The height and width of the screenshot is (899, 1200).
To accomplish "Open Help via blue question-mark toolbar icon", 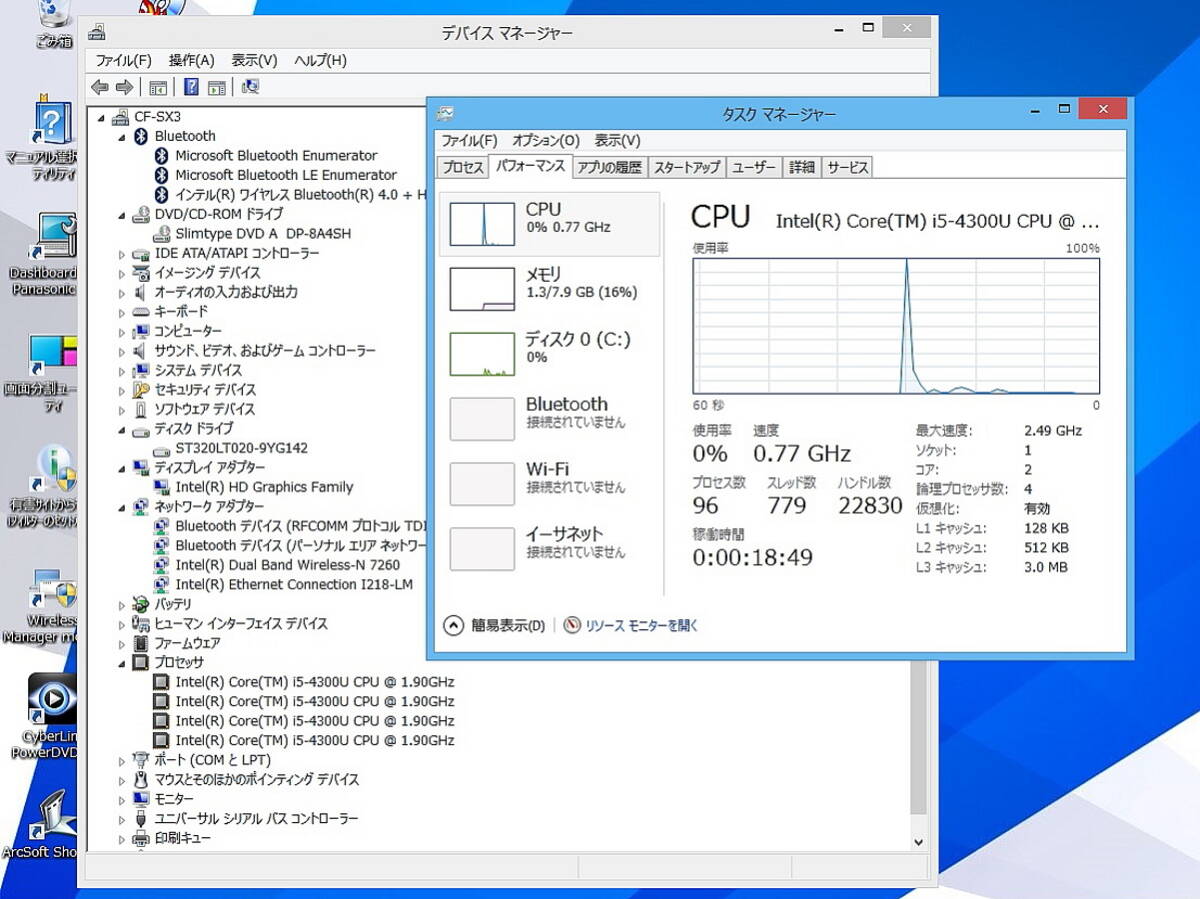I will pos(191,87).
